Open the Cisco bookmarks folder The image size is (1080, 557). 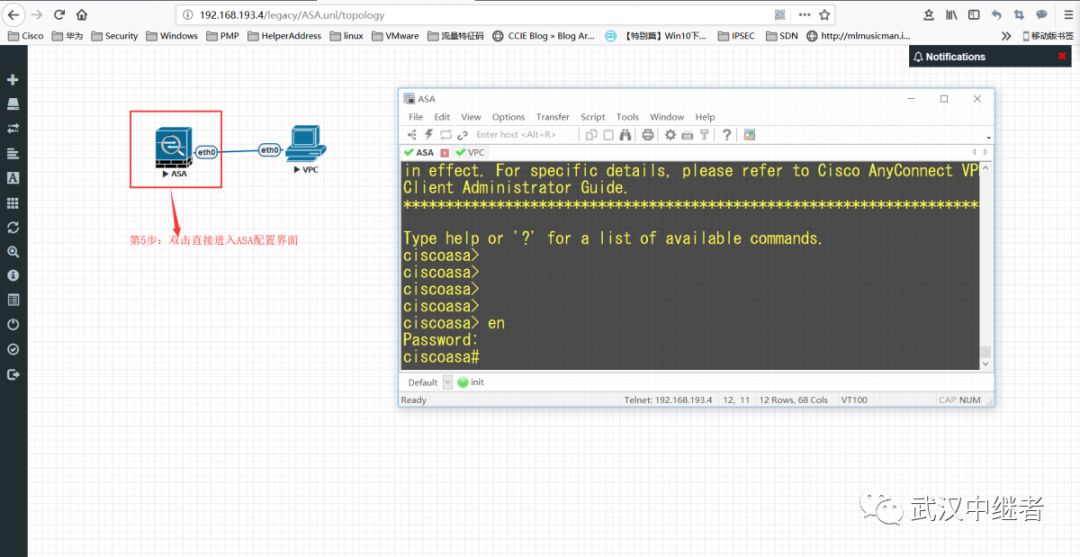(x=25, y=36)
